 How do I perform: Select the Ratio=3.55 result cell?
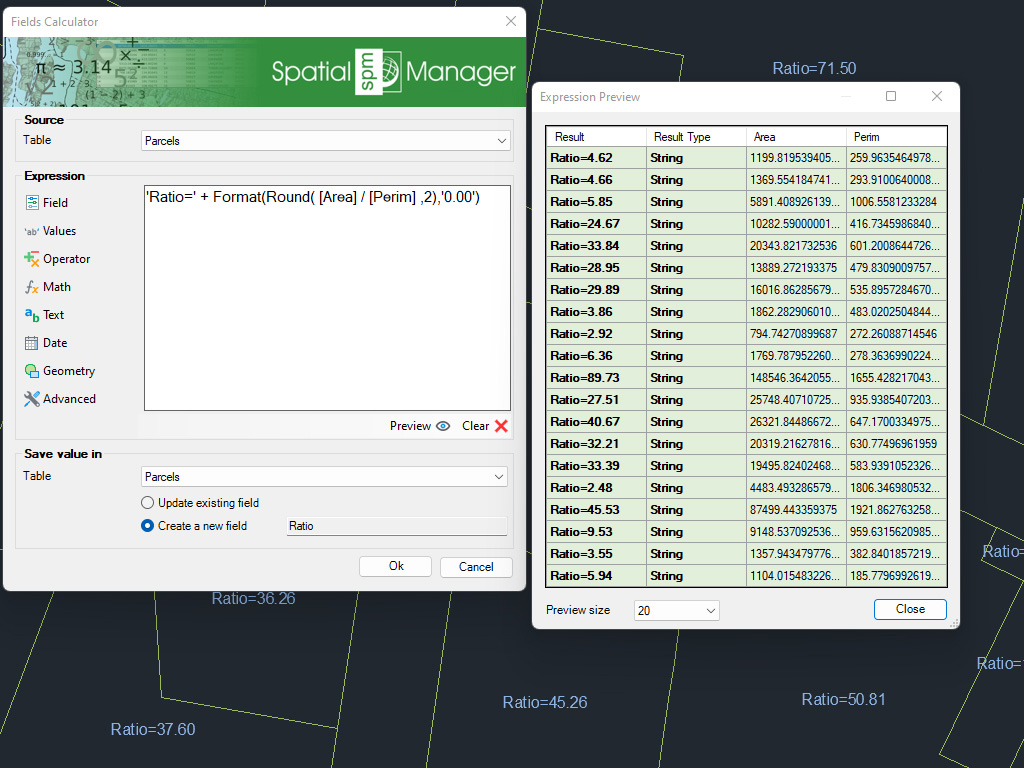click(x=596, y=554)
